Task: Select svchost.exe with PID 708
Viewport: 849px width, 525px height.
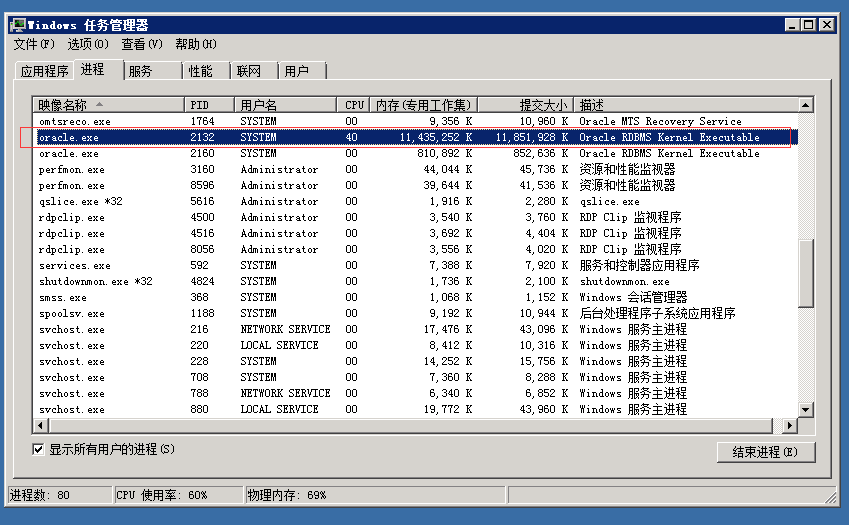Action: (x=415, y=377)
